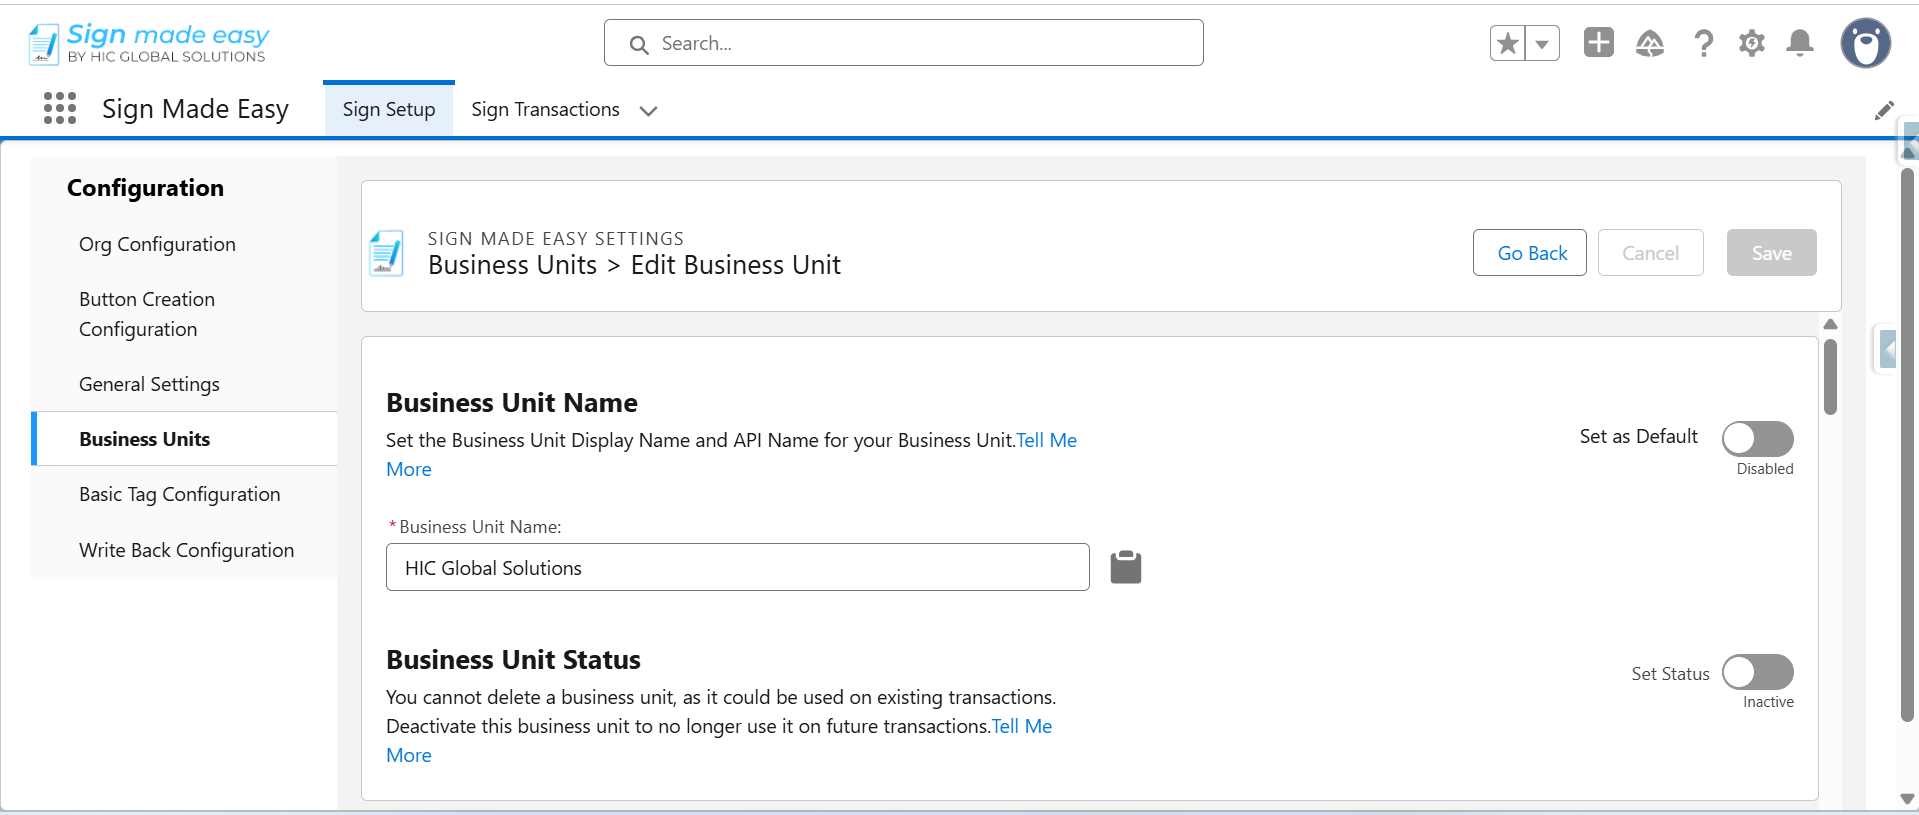The image size is (1919, 815).
Task: Click the Save button
Action: [1771, 253]
